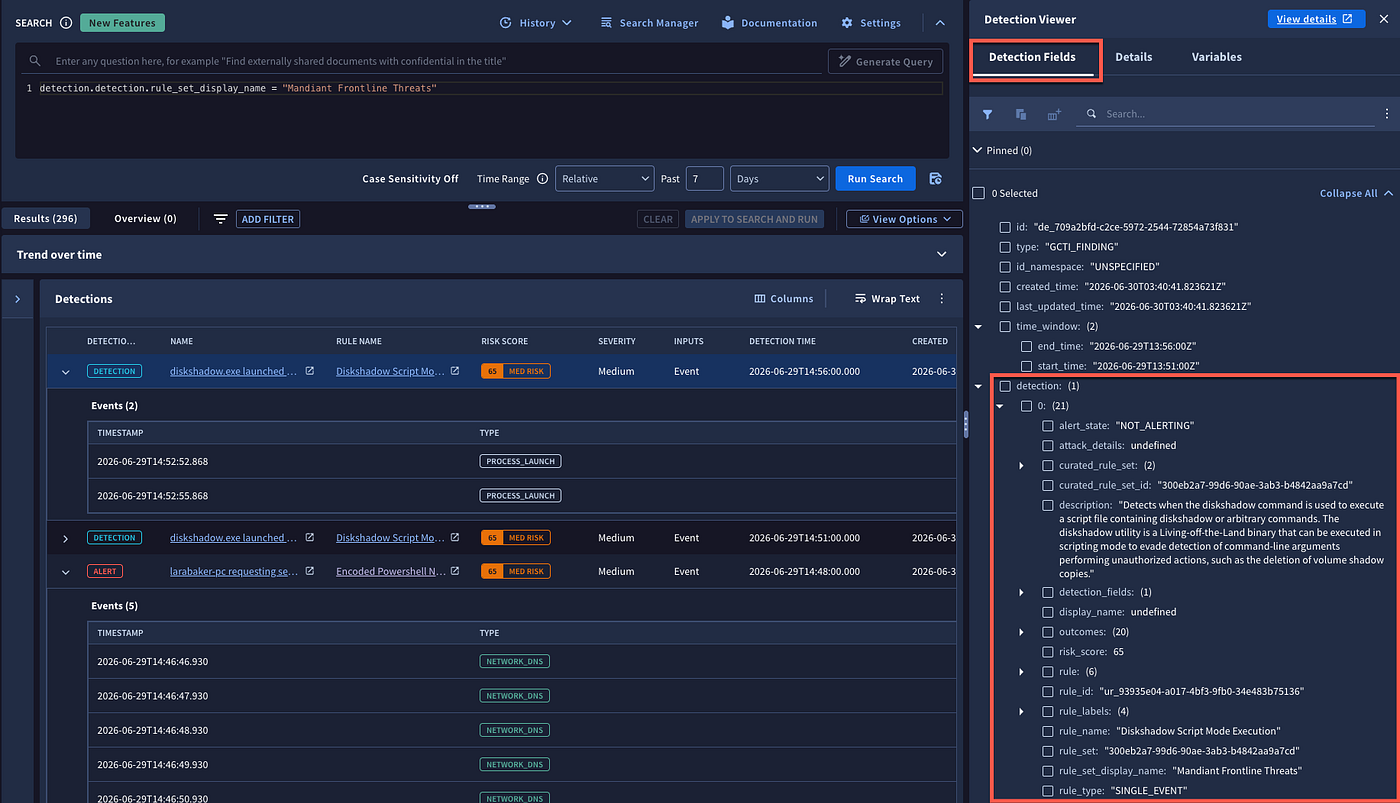The width and height of the screenshot is (1400, 803).
Task: Click the copy icon in Detection Viewer toolbar
Action: coord(1021,115)
